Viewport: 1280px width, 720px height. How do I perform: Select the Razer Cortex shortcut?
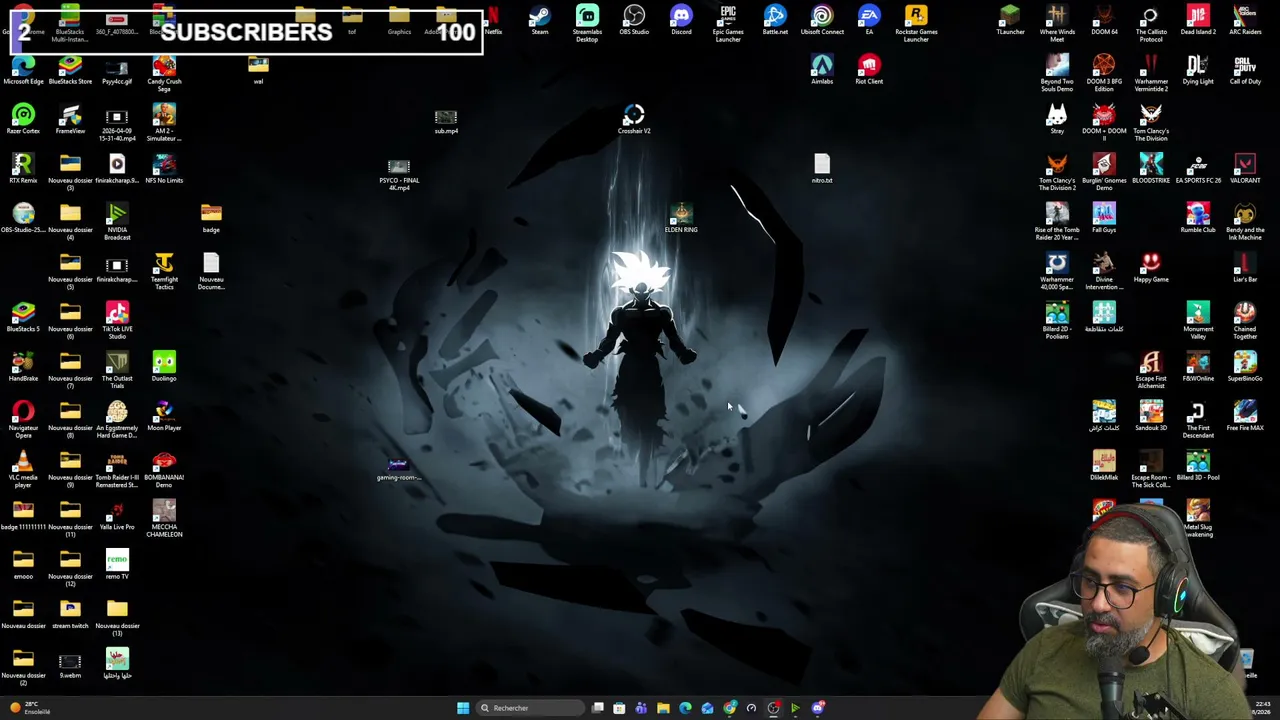click(23, 120)
